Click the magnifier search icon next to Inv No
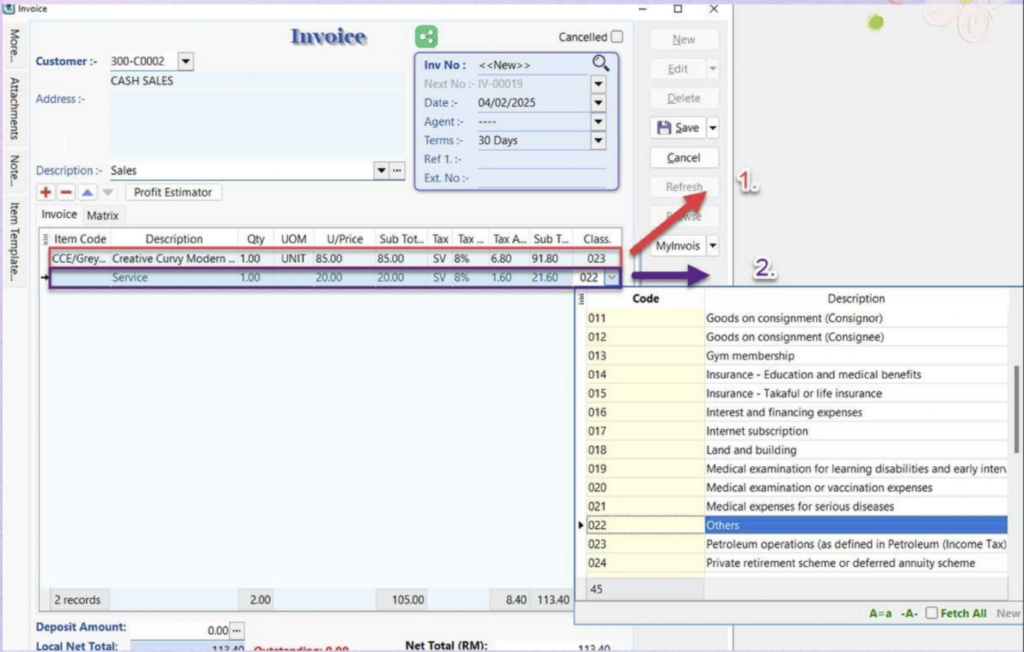Viewport: 1024px width, 652px height. pos(600,63)
